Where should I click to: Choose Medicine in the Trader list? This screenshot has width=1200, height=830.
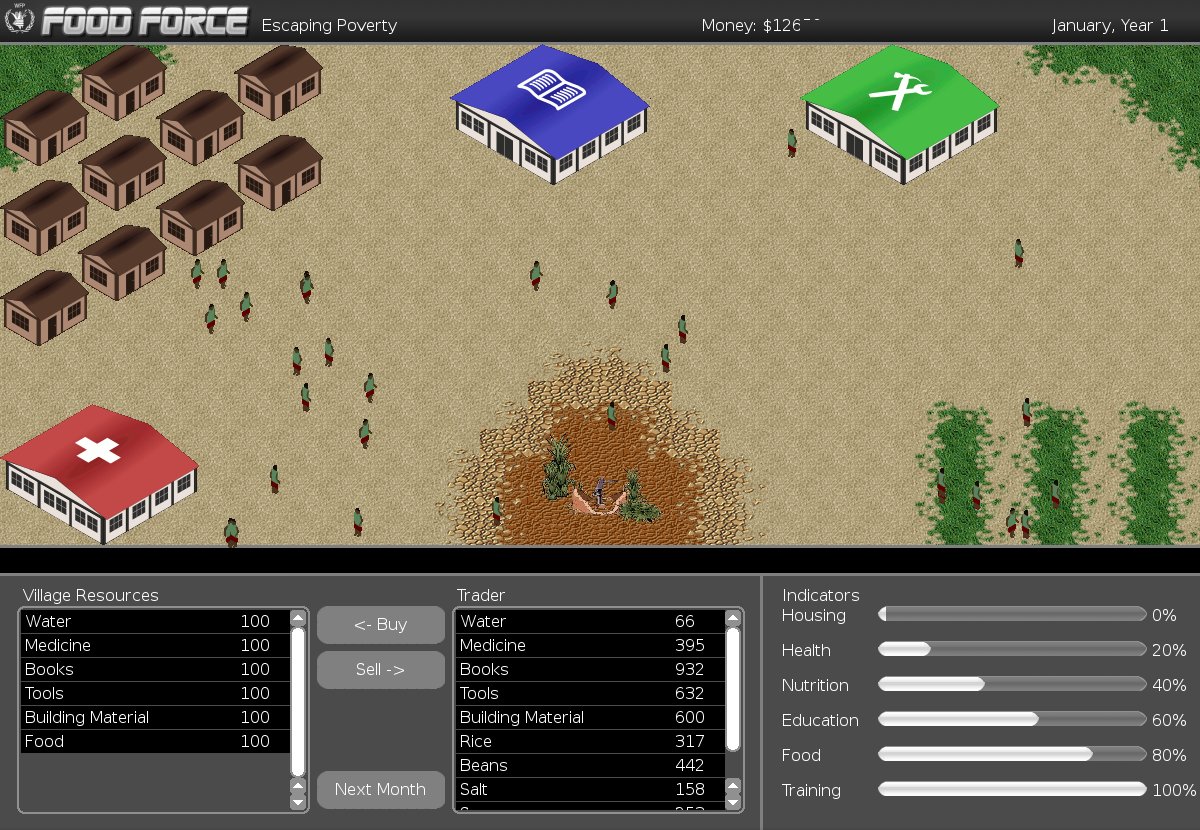[590, 646]
